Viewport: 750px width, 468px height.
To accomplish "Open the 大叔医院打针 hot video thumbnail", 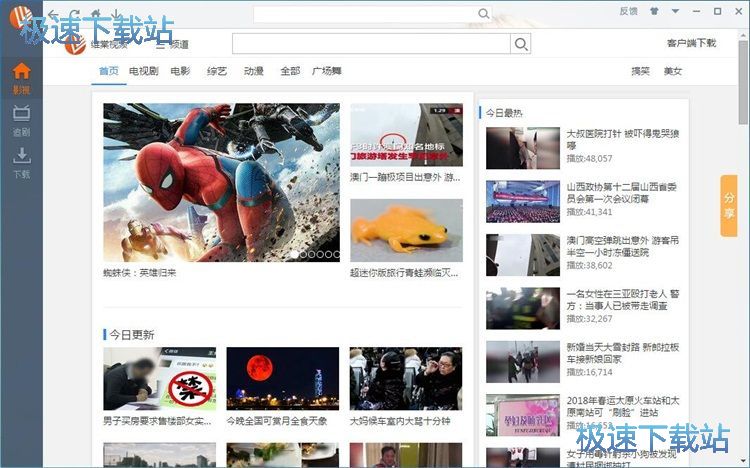I will [x=523, y=148].
